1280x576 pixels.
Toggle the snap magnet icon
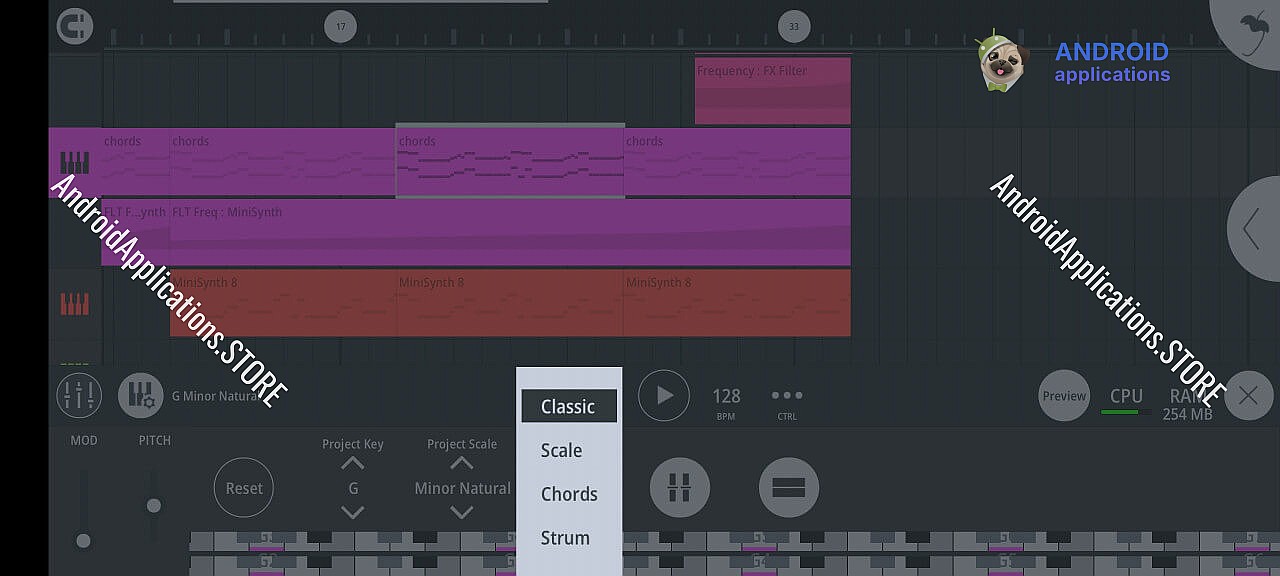click(x=74, y=27)
